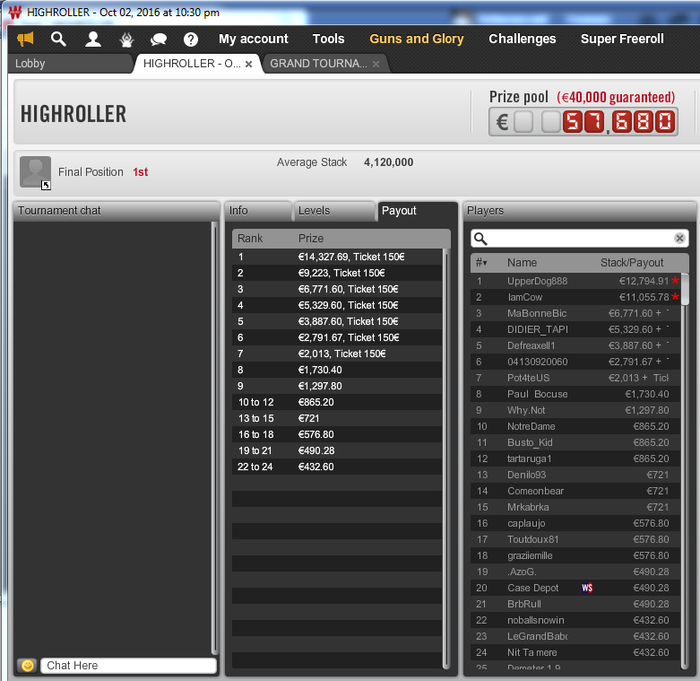Open the Tools menu
The height and width of the screenshot is (681, 700).
328,39
